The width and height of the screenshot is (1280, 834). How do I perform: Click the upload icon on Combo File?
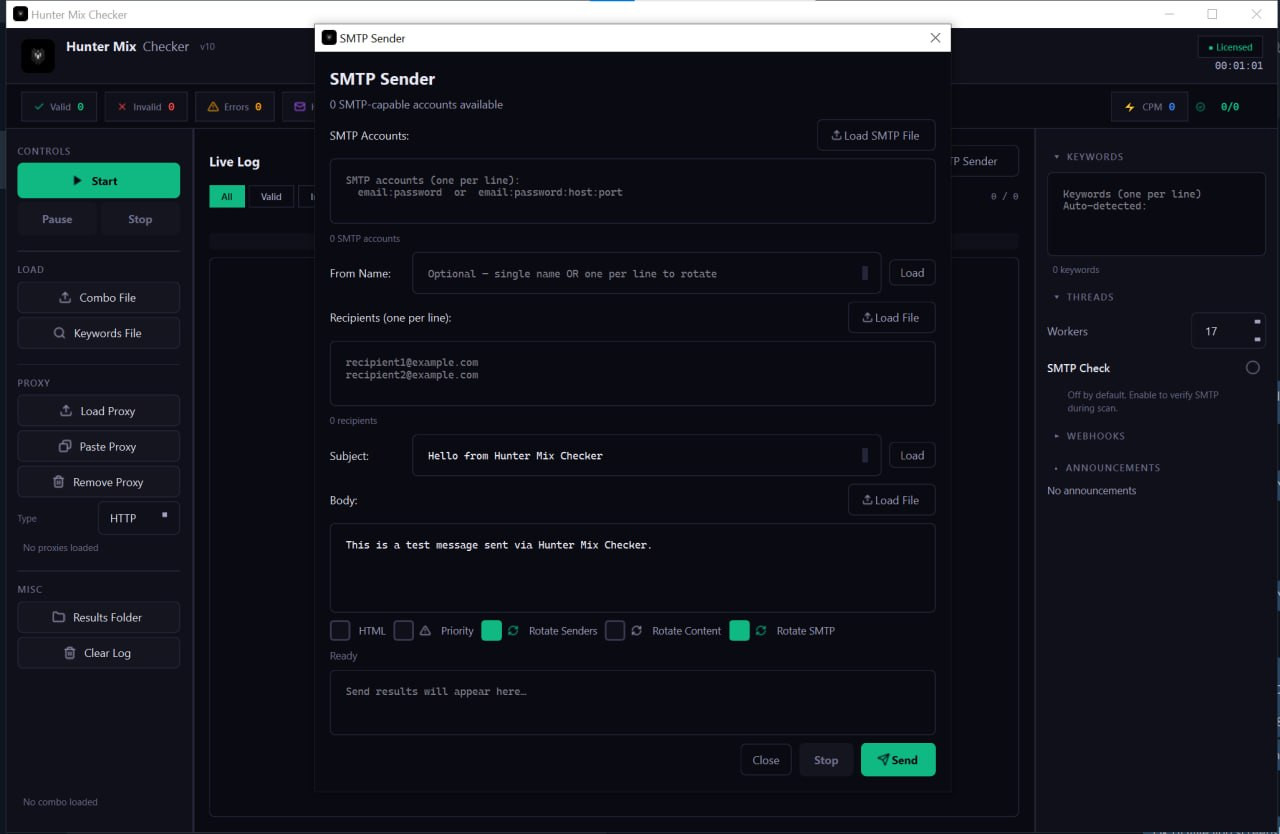[x=66, y=298]
